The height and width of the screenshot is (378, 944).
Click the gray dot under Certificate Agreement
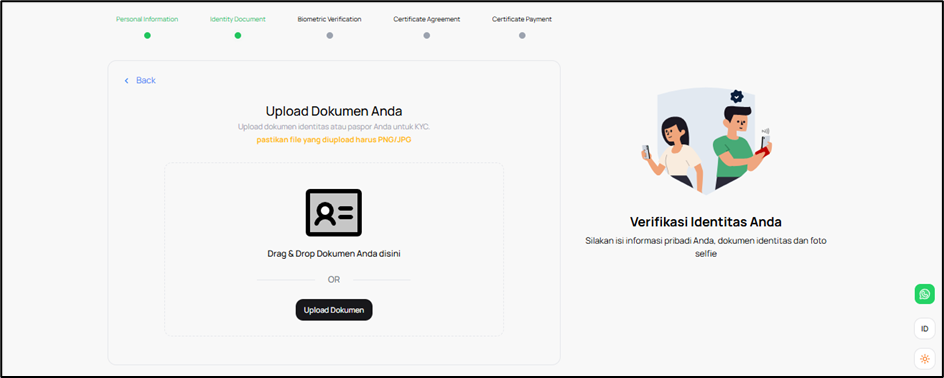pos(427,36)
